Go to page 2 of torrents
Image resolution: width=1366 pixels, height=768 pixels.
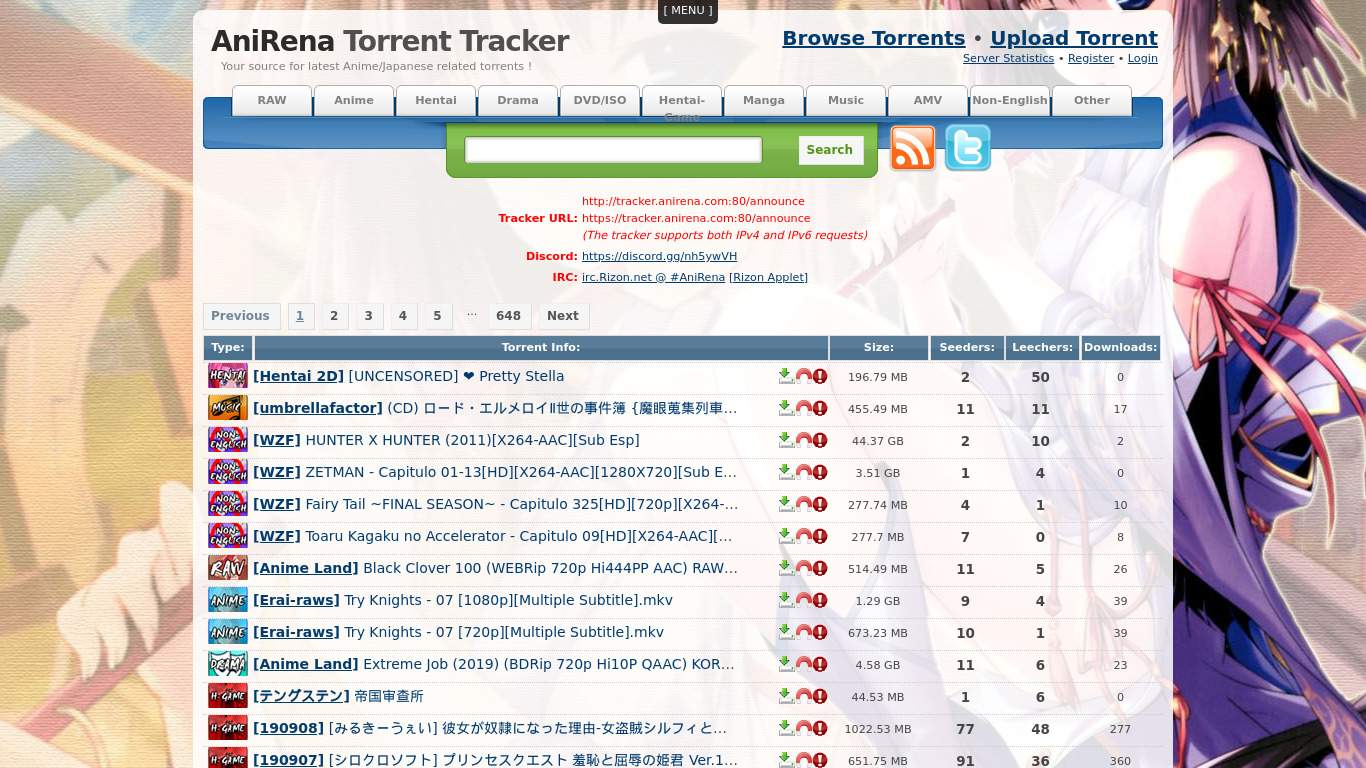[x=334, y=316]
